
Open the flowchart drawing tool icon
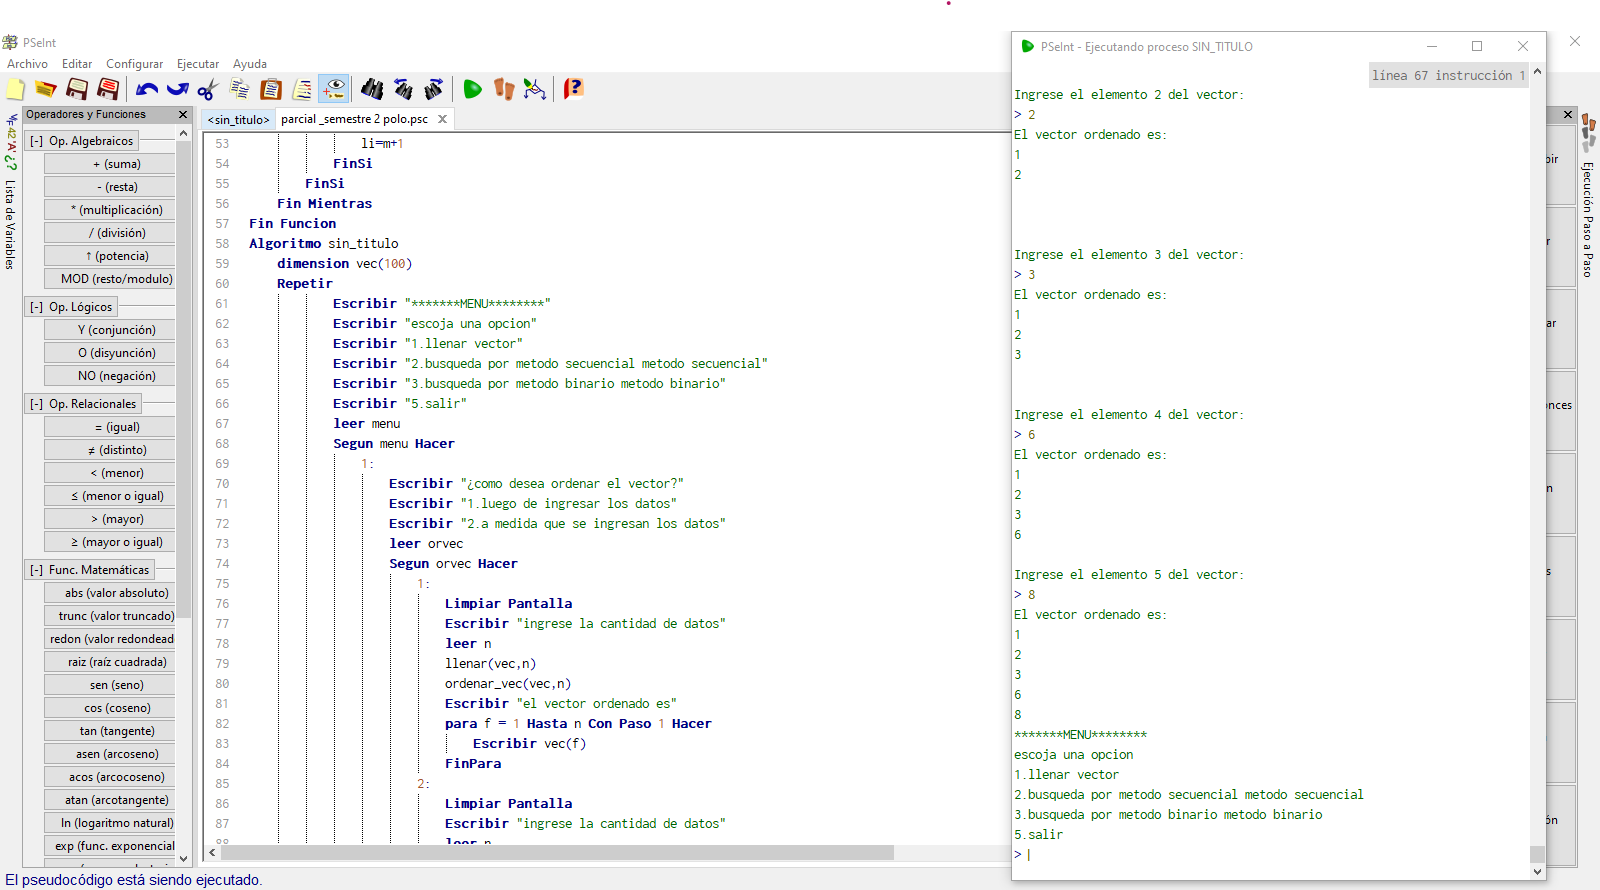pos(535,89)
